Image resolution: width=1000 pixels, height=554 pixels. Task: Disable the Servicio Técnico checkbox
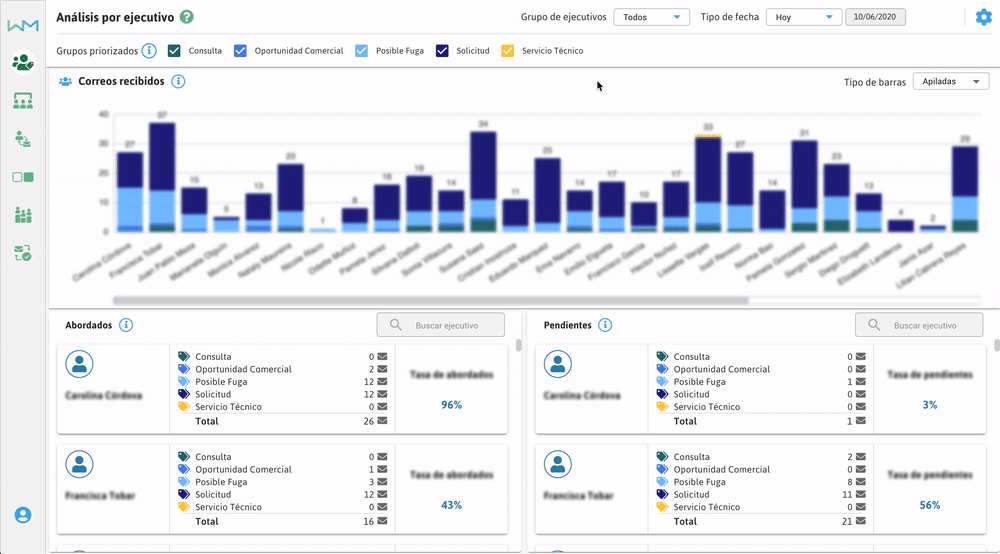click(507, 51)
